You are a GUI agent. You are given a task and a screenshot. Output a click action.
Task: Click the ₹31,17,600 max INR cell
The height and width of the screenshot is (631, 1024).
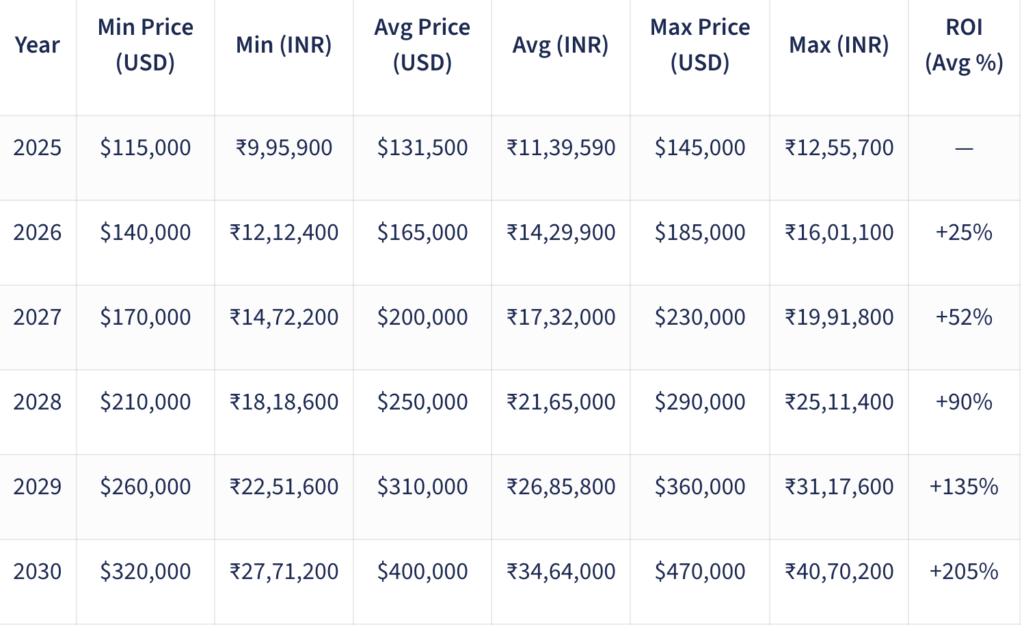coord(838,487)
